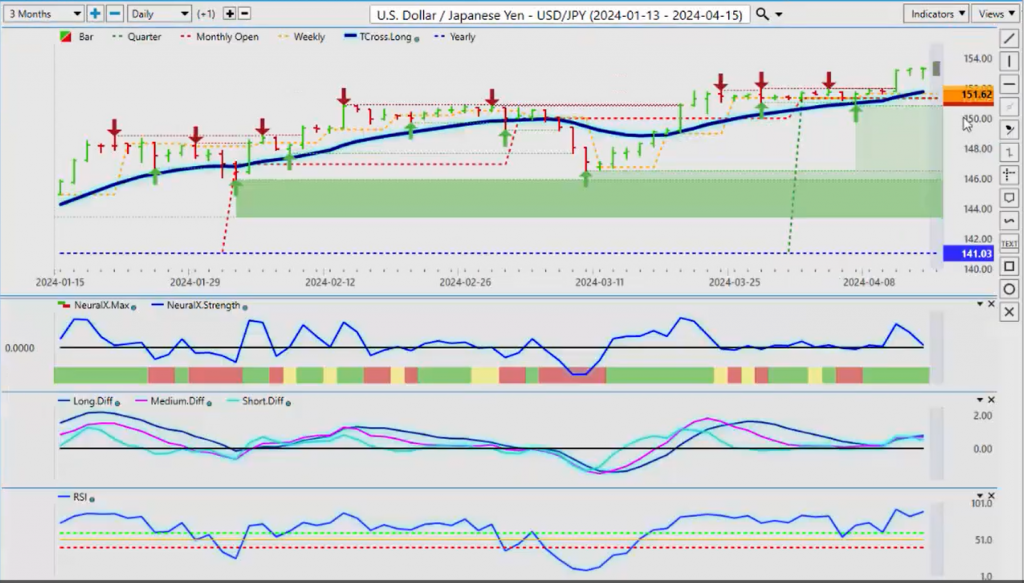Select the TEXT annotation tool
Viewport: 1024px width, 583px height.
click(1009, 244)
